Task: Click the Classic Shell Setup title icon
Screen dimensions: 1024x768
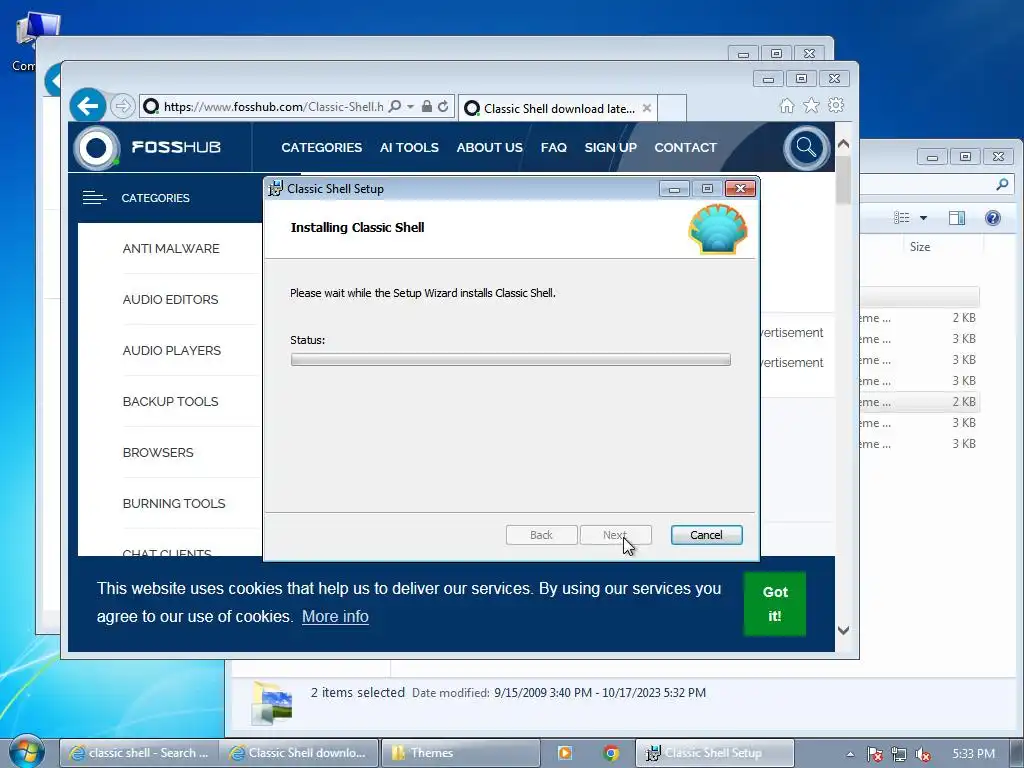Action: tap(276, 189)
